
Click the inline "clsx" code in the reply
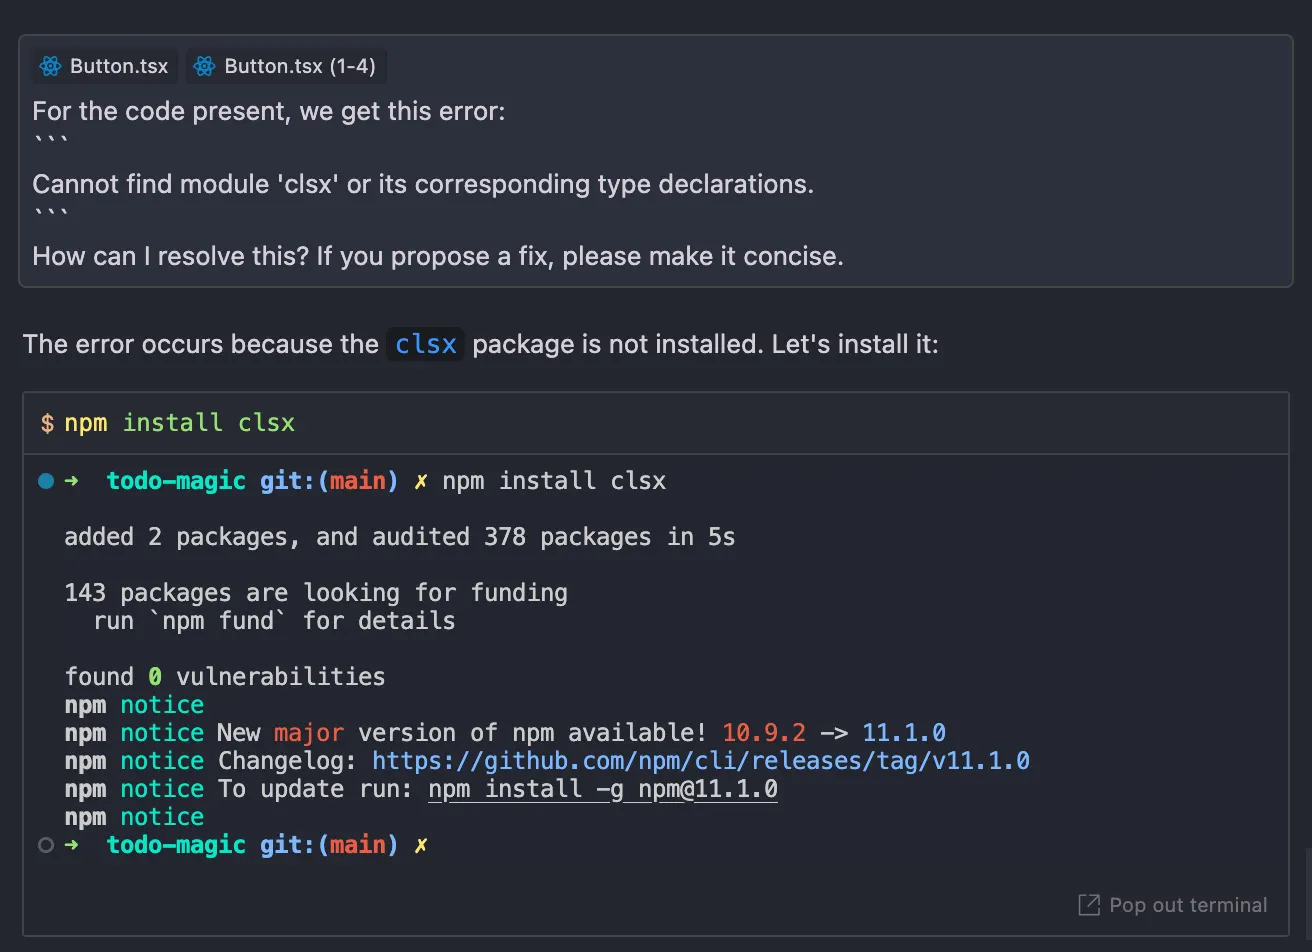pos(426,344)
